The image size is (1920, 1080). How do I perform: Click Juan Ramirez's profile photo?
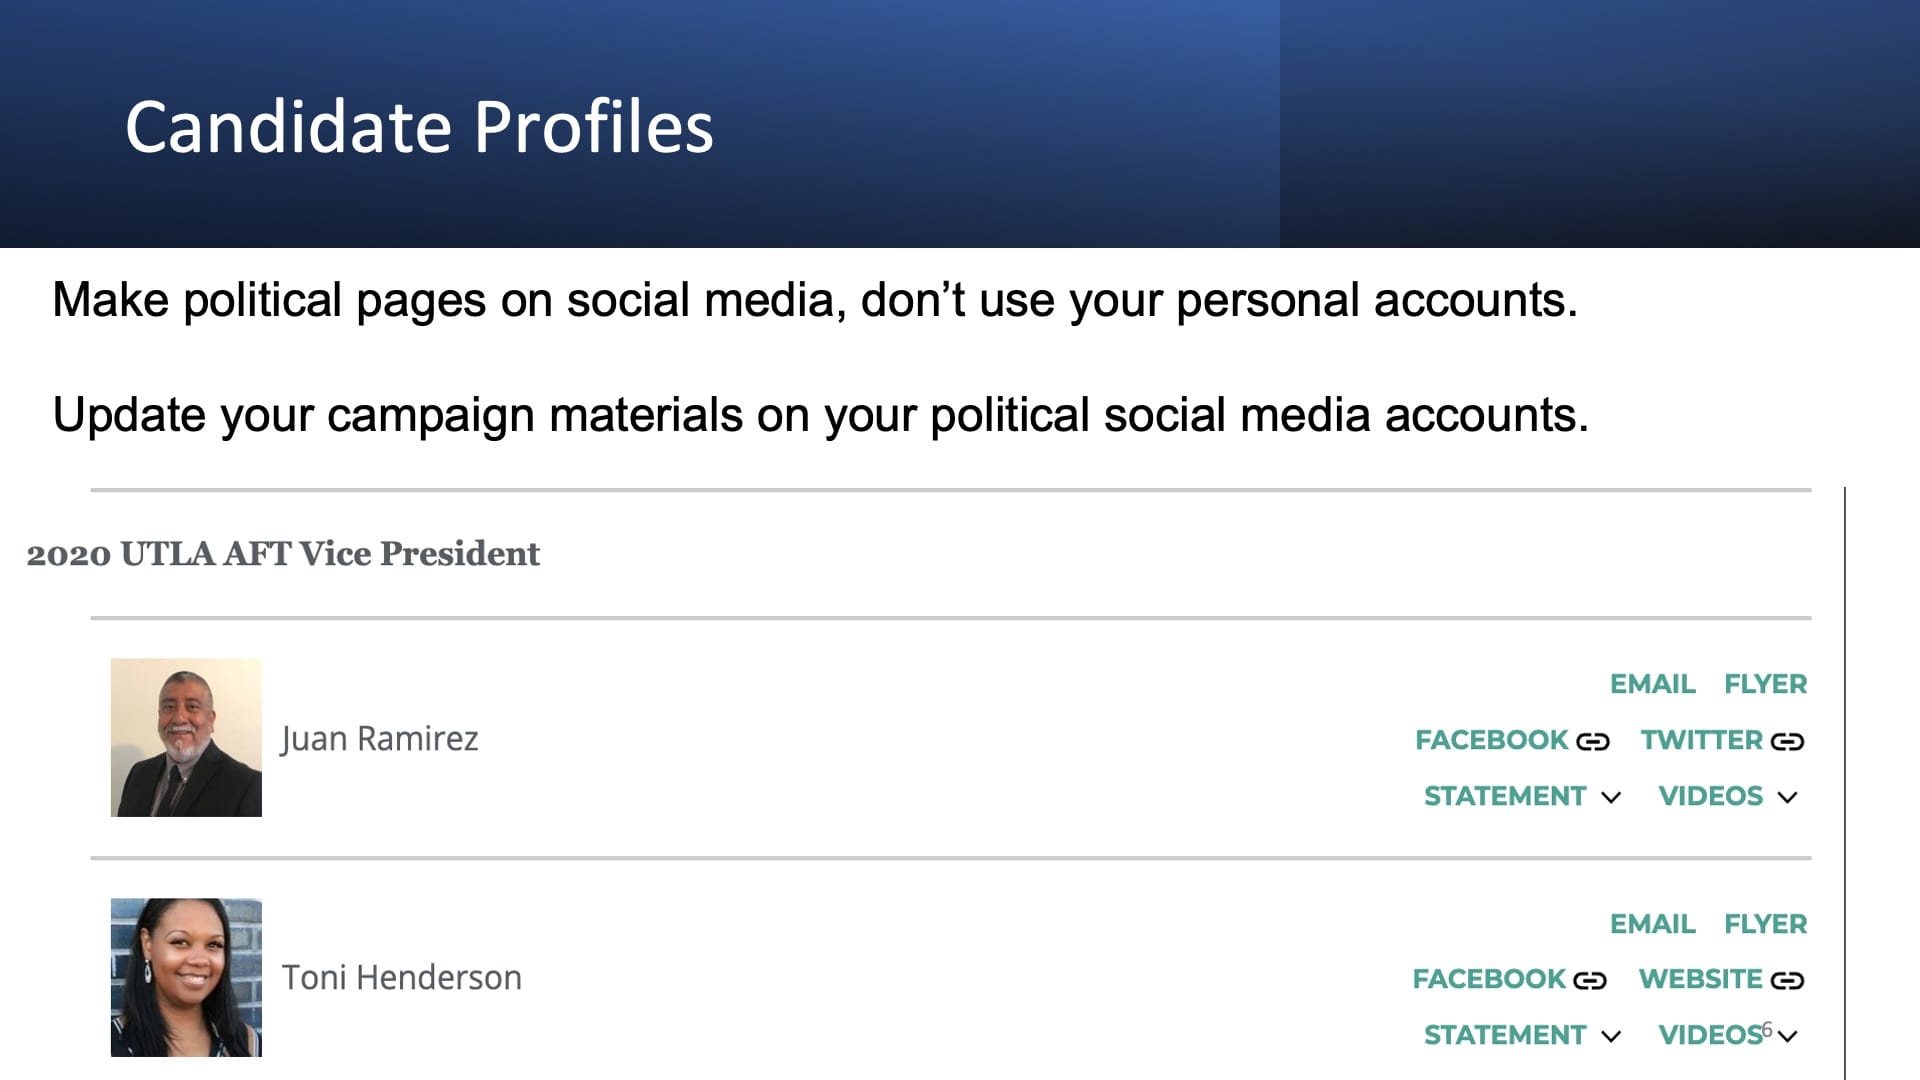coord(186,738)
